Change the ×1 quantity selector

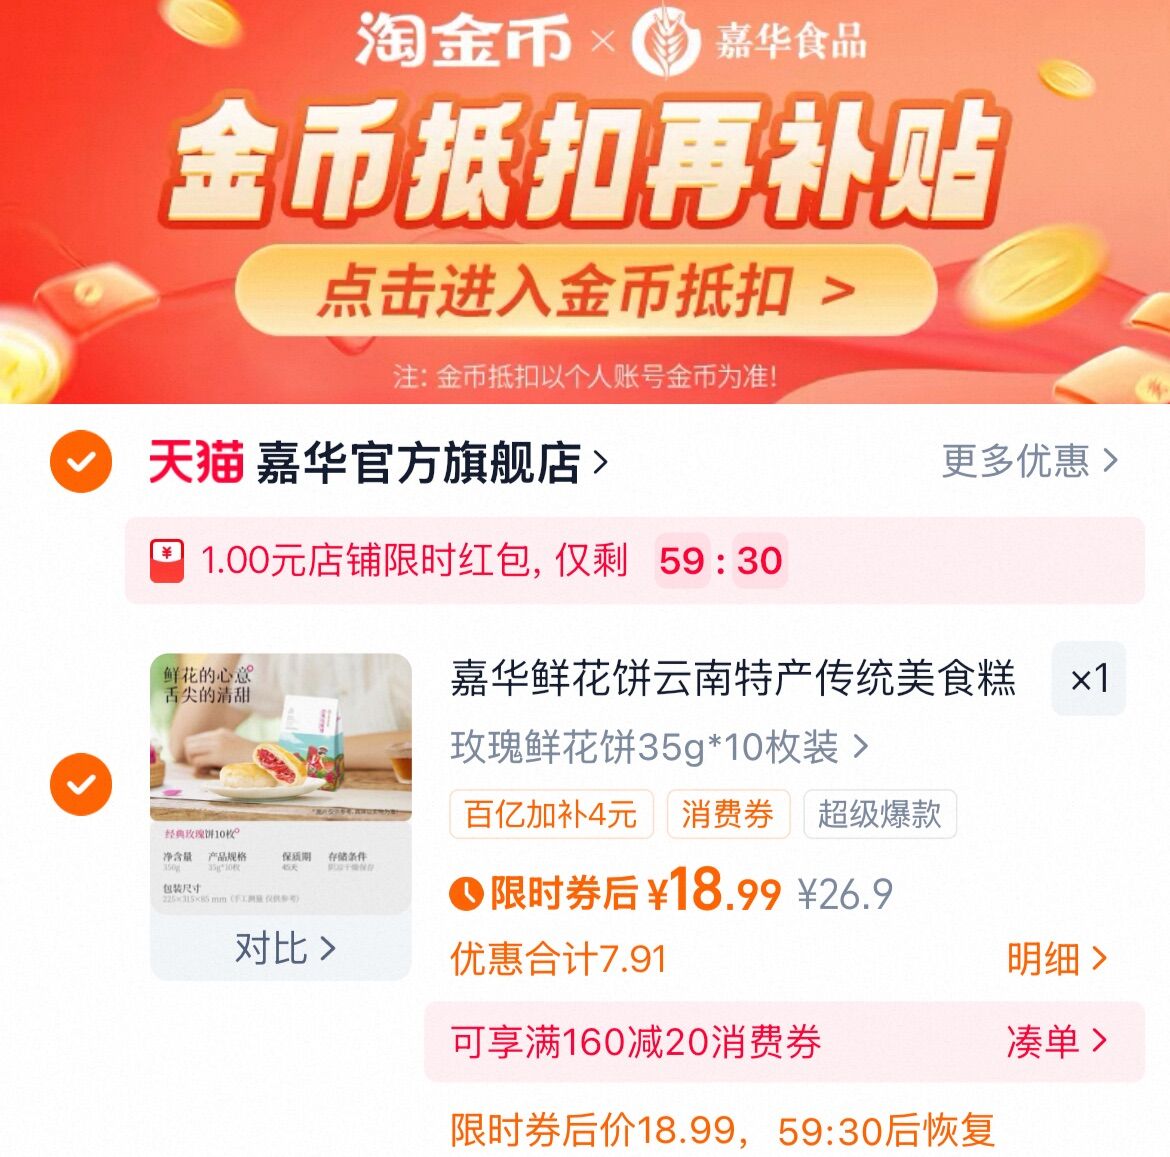[x=1089, y=679]
